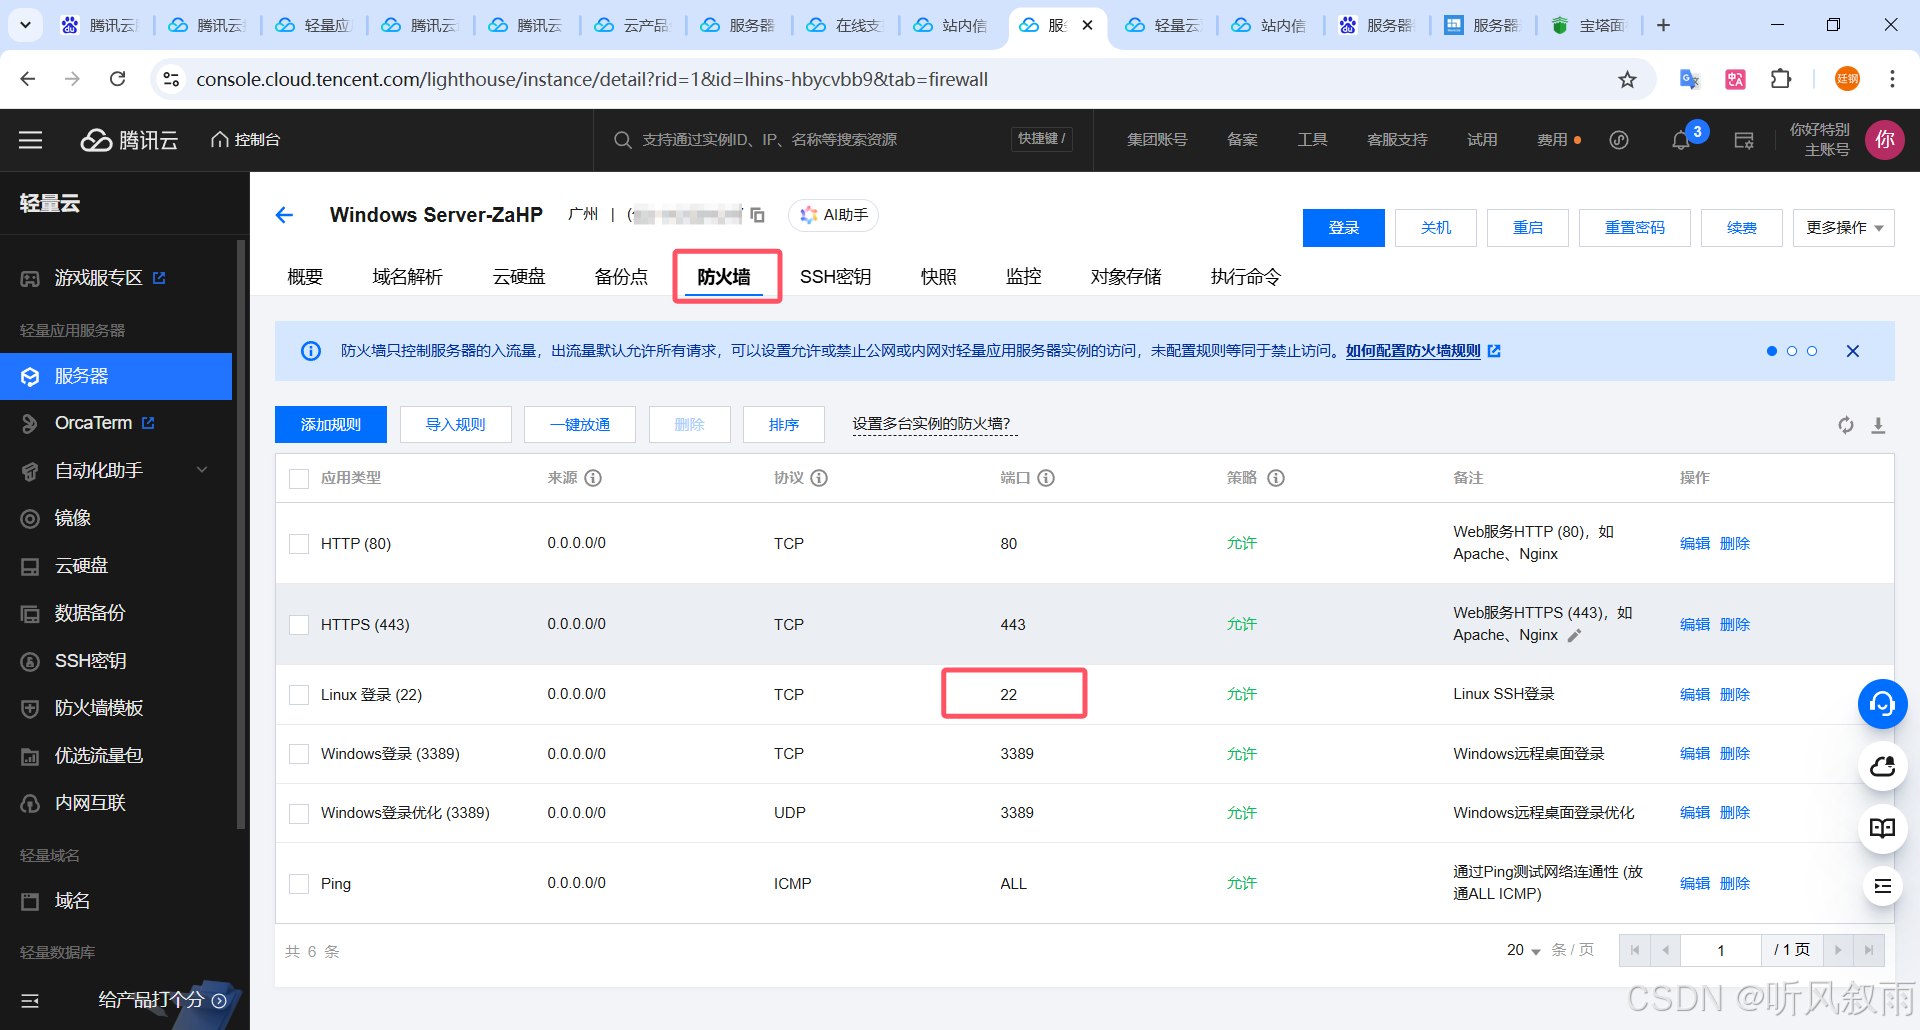Click the 添加规则 button
This screenshot has width=1920, height=1030.
pos(331,424)
